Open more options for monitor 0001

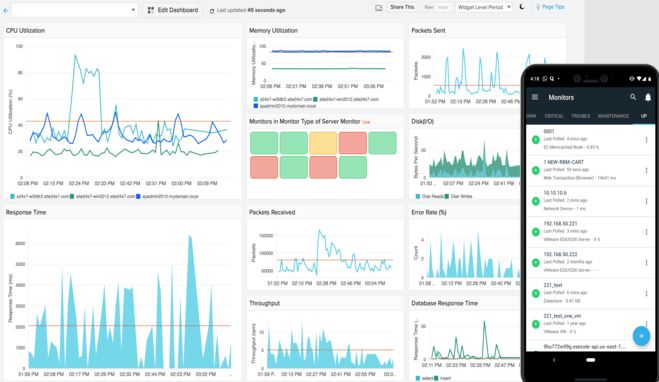tap(646, 140)
